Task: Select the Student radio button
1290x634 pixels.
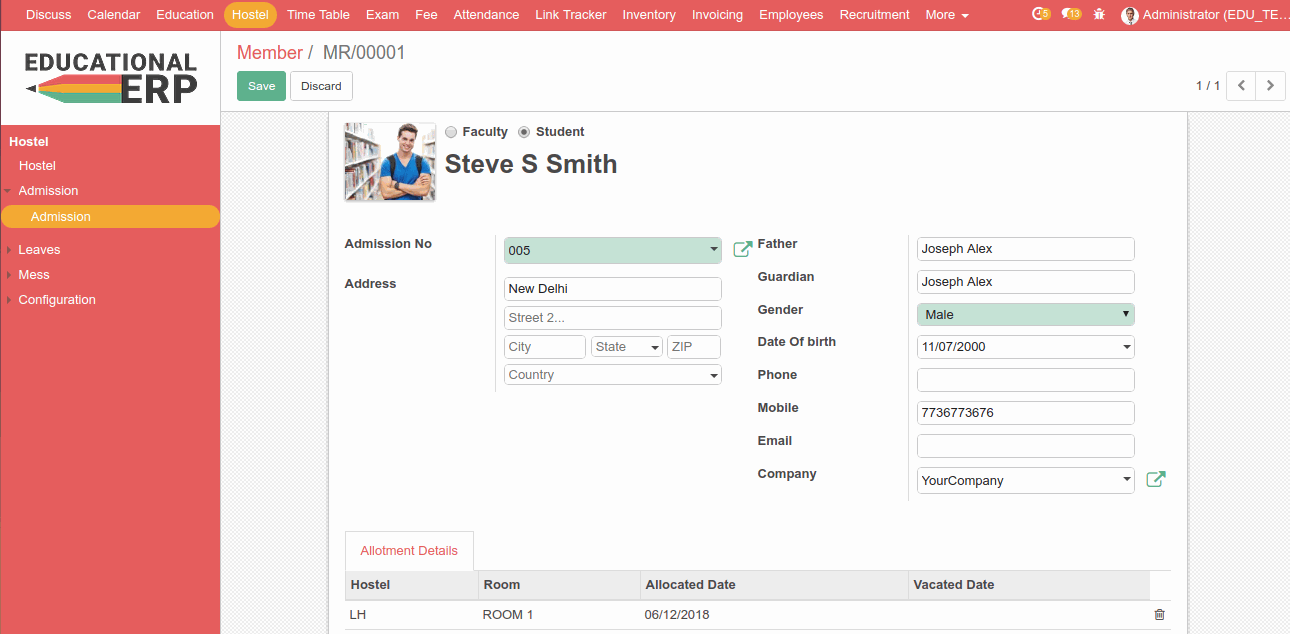Action: [524, 132]
